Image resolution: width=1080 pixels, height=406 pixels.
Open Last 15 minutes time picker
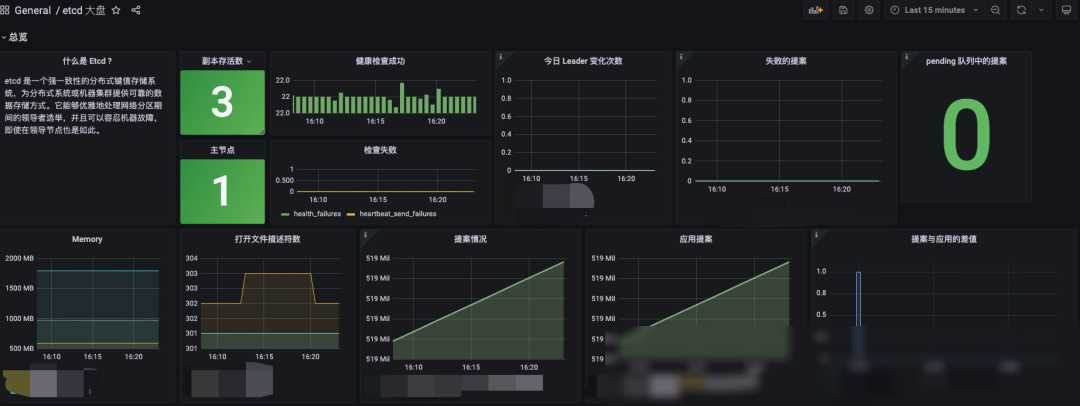pos(935,10)
